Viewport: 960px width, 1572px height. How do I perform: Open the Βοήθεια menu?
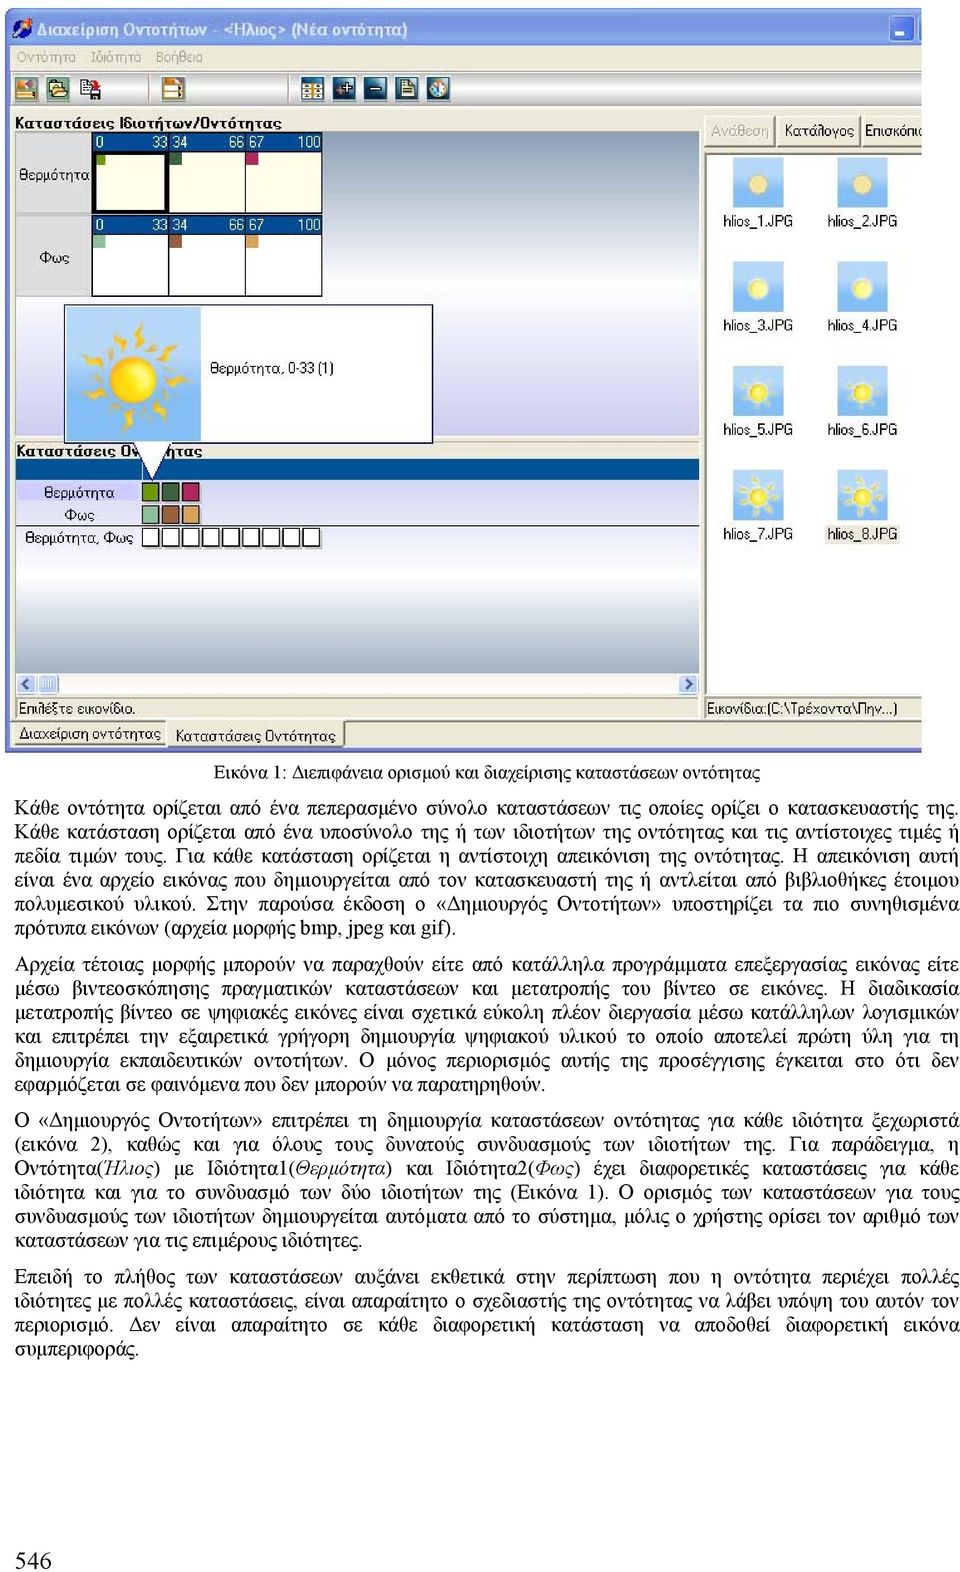[x=179, y=57]
